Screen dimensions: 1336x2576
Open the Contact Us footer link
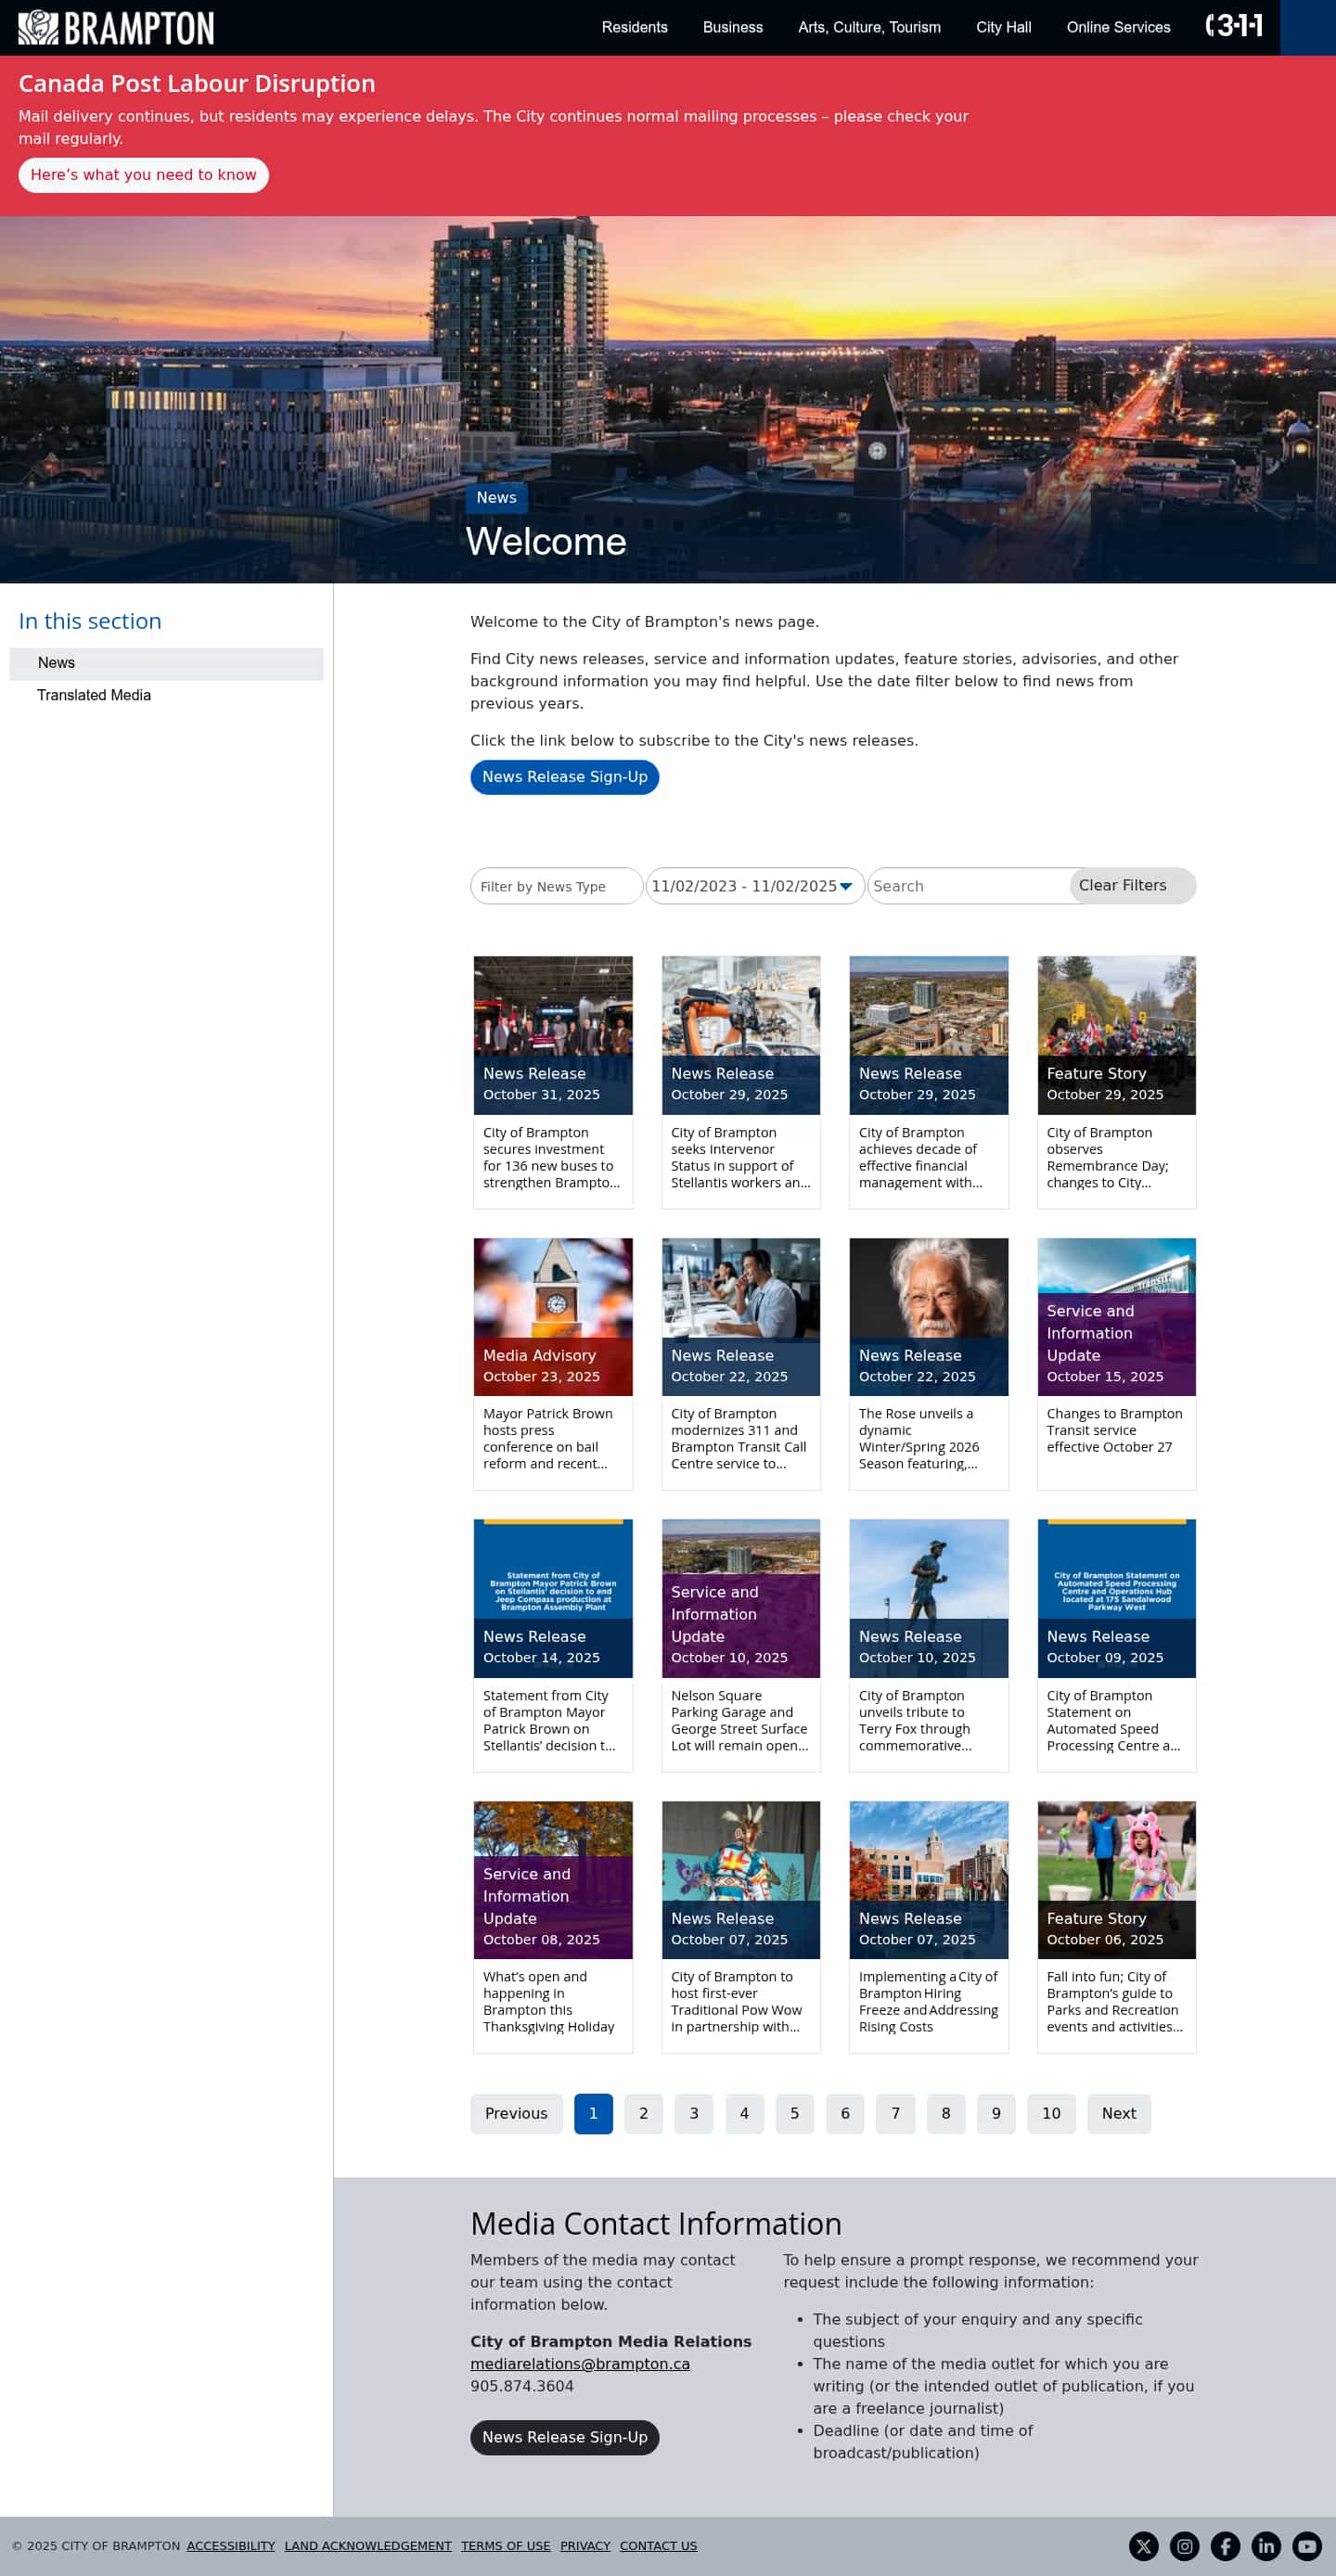[658, 2546]
